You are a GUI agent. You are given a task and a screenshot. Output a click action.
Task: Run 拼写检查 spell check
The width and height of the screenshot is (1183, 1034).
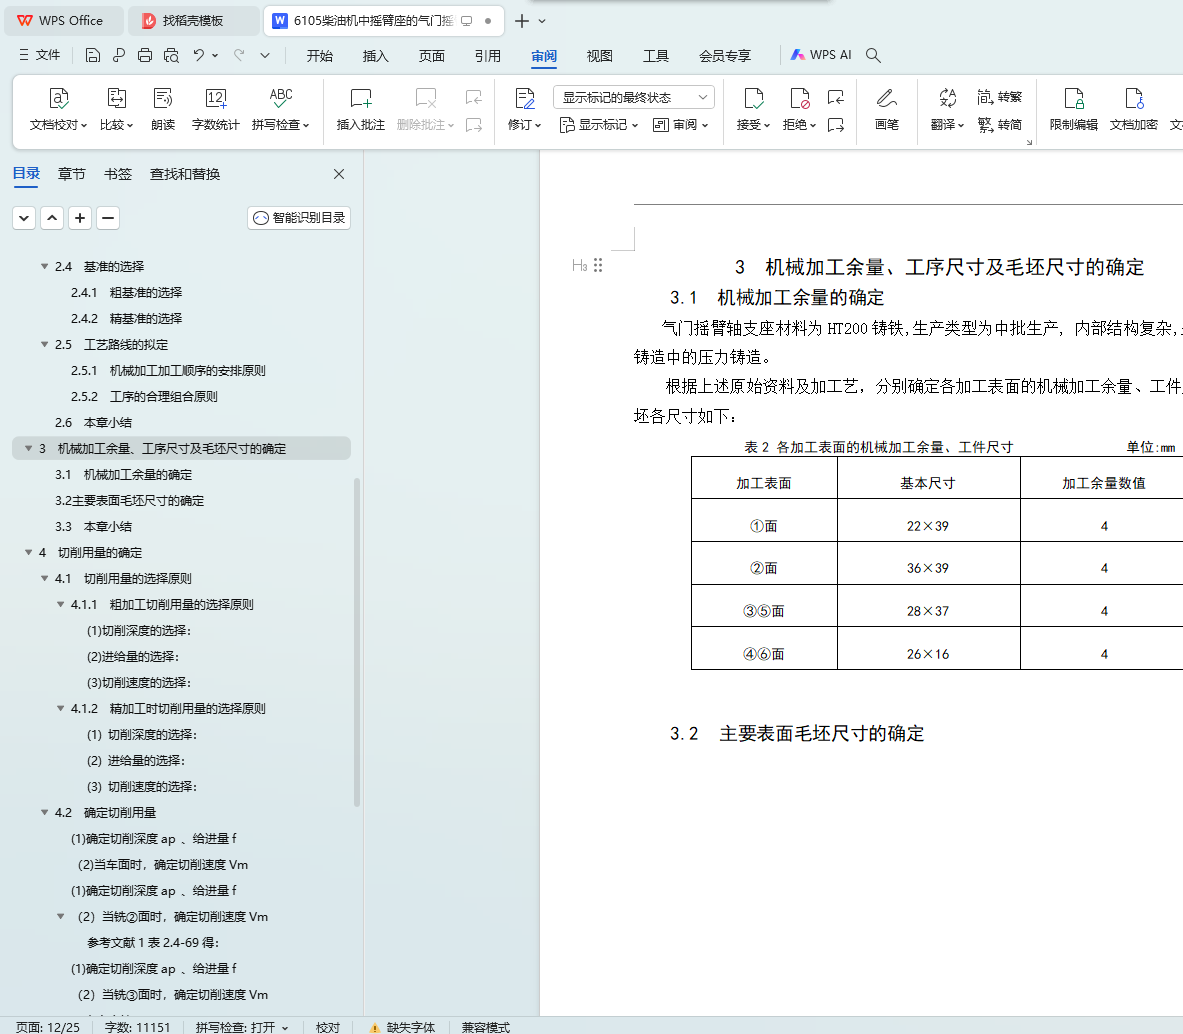tap(281, 109)
